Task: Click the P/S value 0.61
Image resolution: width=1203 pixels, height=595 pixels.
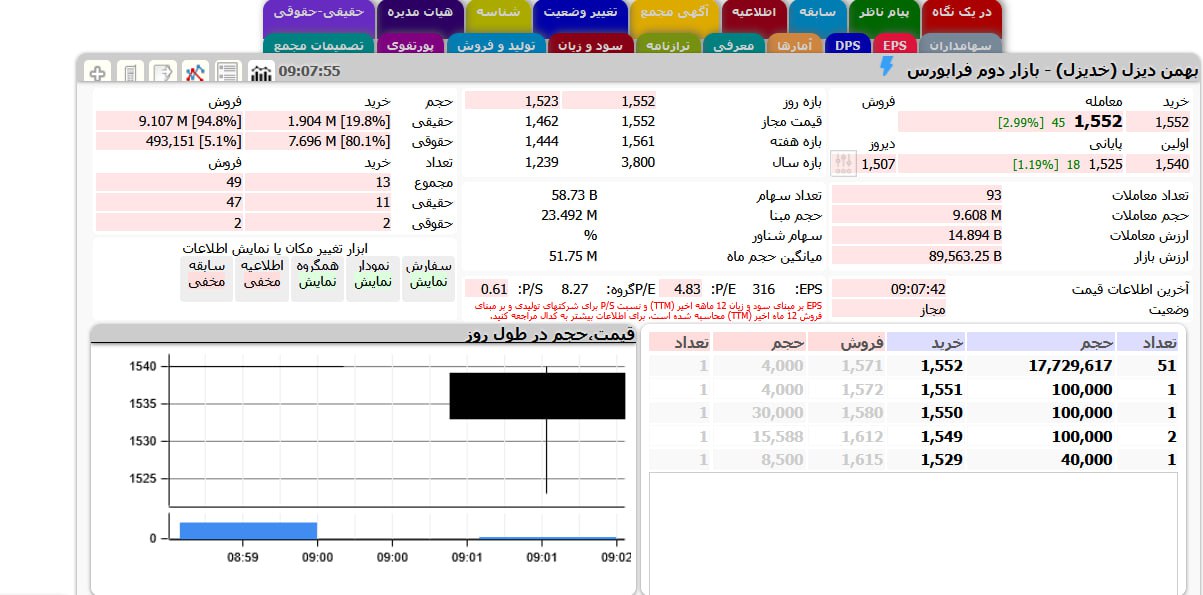Action: [494, 289]
